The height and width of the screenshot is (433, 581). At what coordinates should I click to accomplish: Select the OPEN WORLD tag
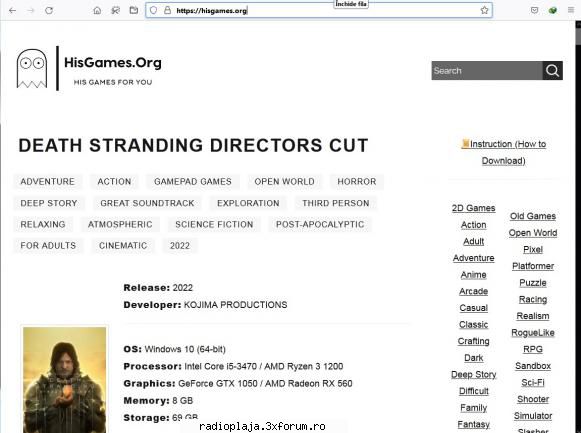pos(285,181)
